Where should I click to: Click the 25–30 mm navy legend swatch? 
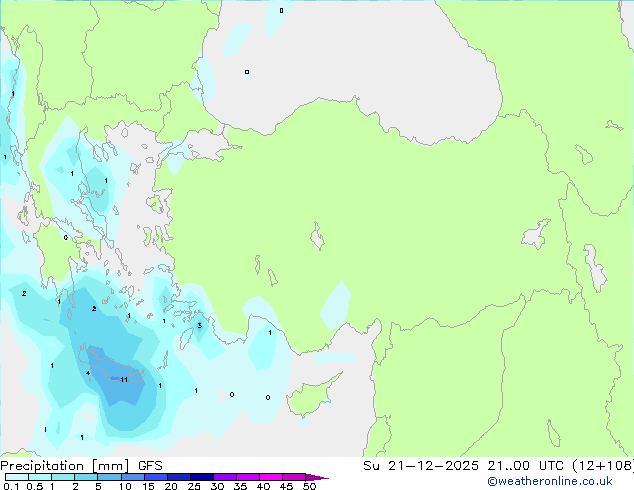202,477
